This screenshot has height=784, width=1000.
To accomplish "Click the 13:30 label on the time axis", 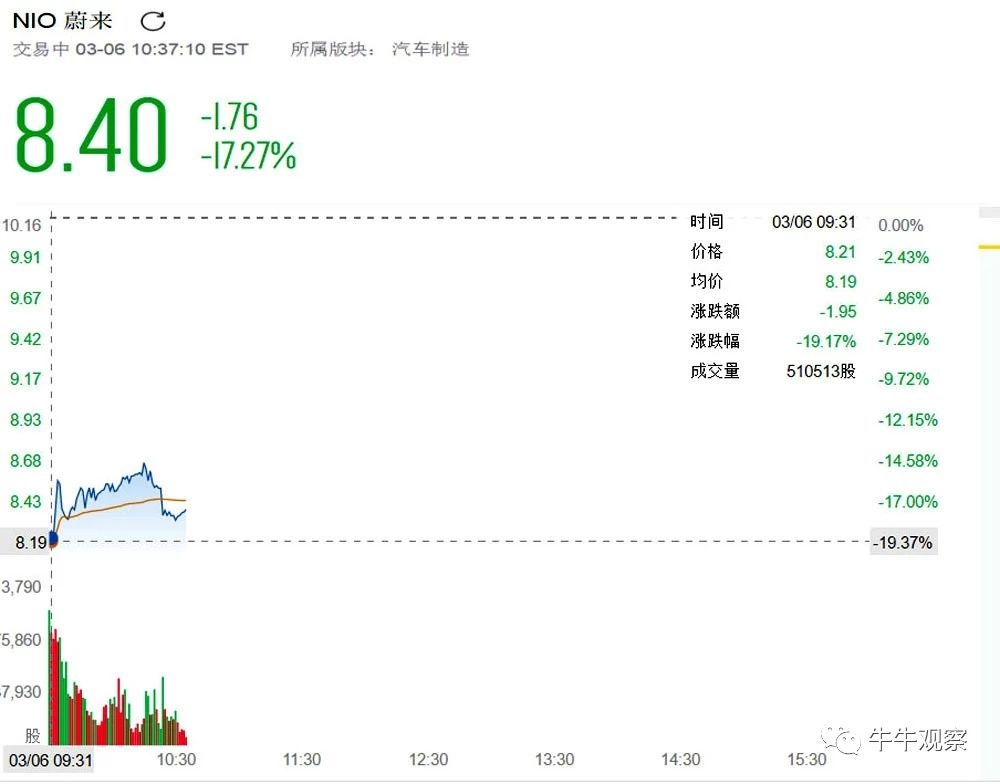I will pos(554,760).
